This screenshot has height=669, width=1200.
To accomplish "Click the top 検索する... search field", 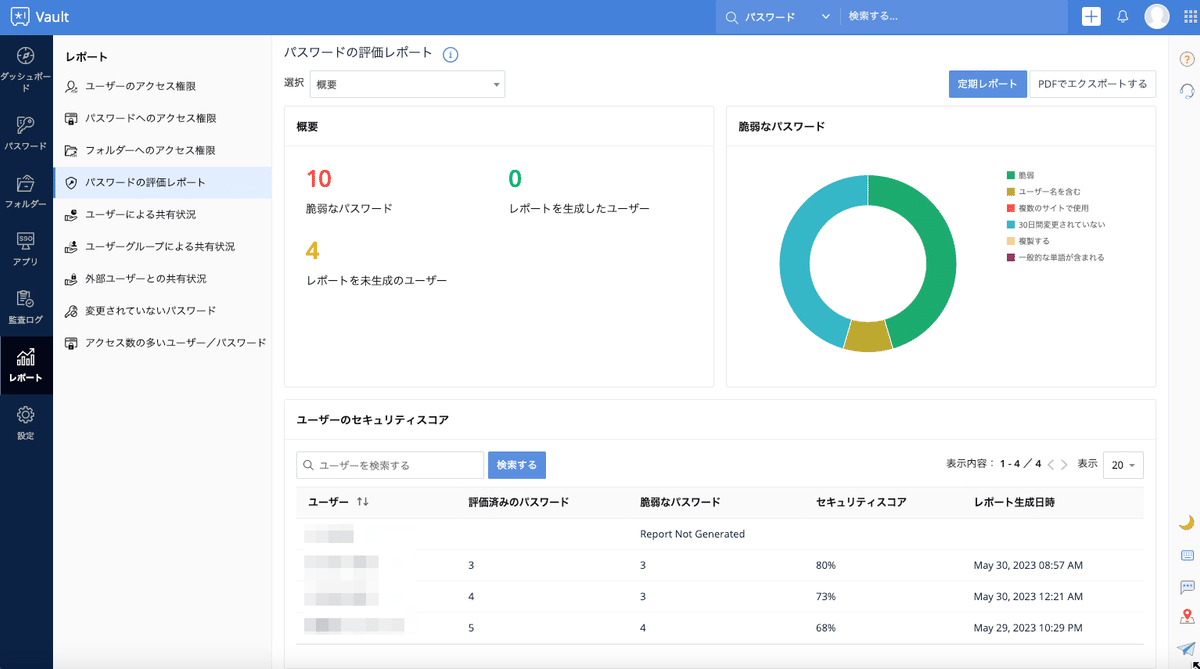I will (x=955, y=17).
